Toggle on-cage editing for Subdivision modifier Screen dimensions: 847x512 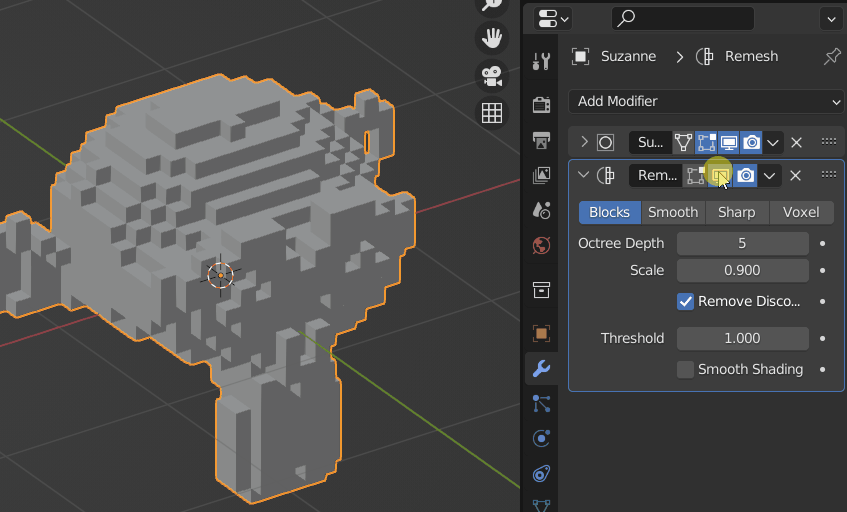click(x=683, y=143)
